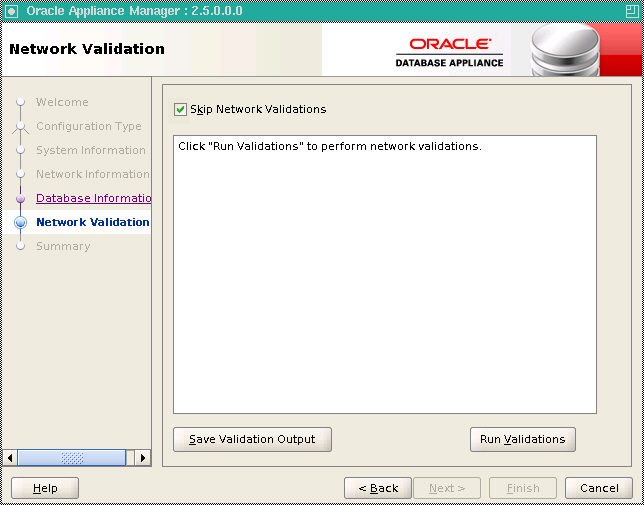The image size is (644, 505).
Task: Go back with the Back button
Action: click(378, 488)
